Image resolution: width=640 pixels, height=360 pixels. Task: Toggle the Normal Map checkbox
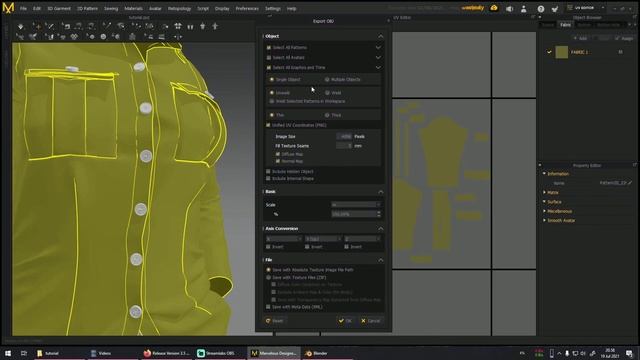(x=278, y=161)
